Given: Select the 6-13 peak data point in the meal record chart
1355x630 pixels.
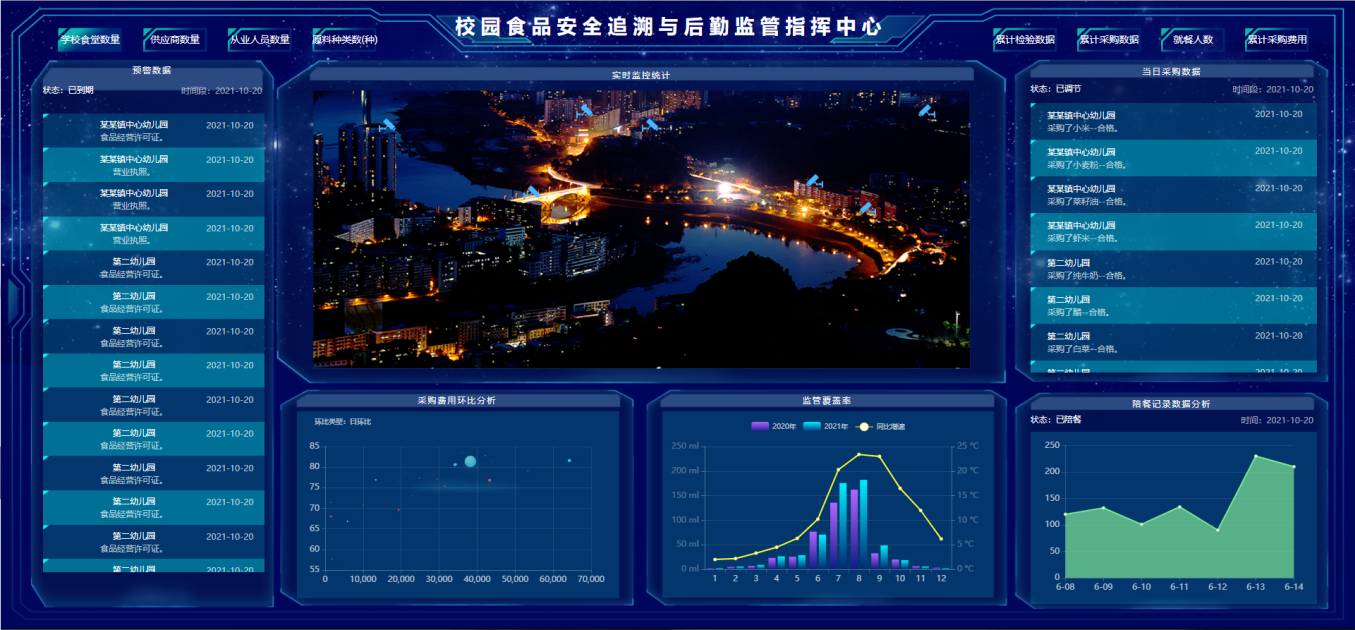Looking at the screenshot, I should (x=1256, y=457).
